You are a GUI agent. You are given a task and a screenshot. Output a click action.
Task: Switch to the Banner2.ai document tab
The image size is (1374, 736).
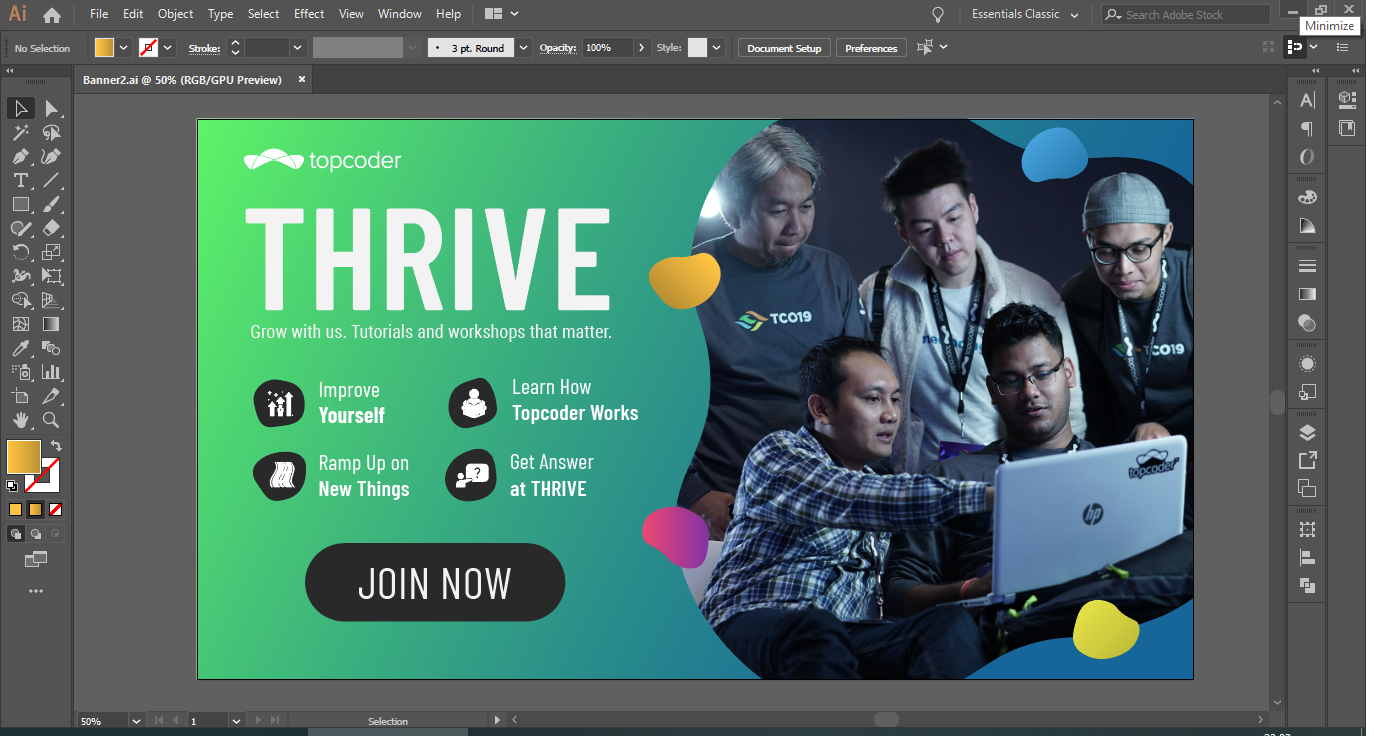tap(182, 79)
